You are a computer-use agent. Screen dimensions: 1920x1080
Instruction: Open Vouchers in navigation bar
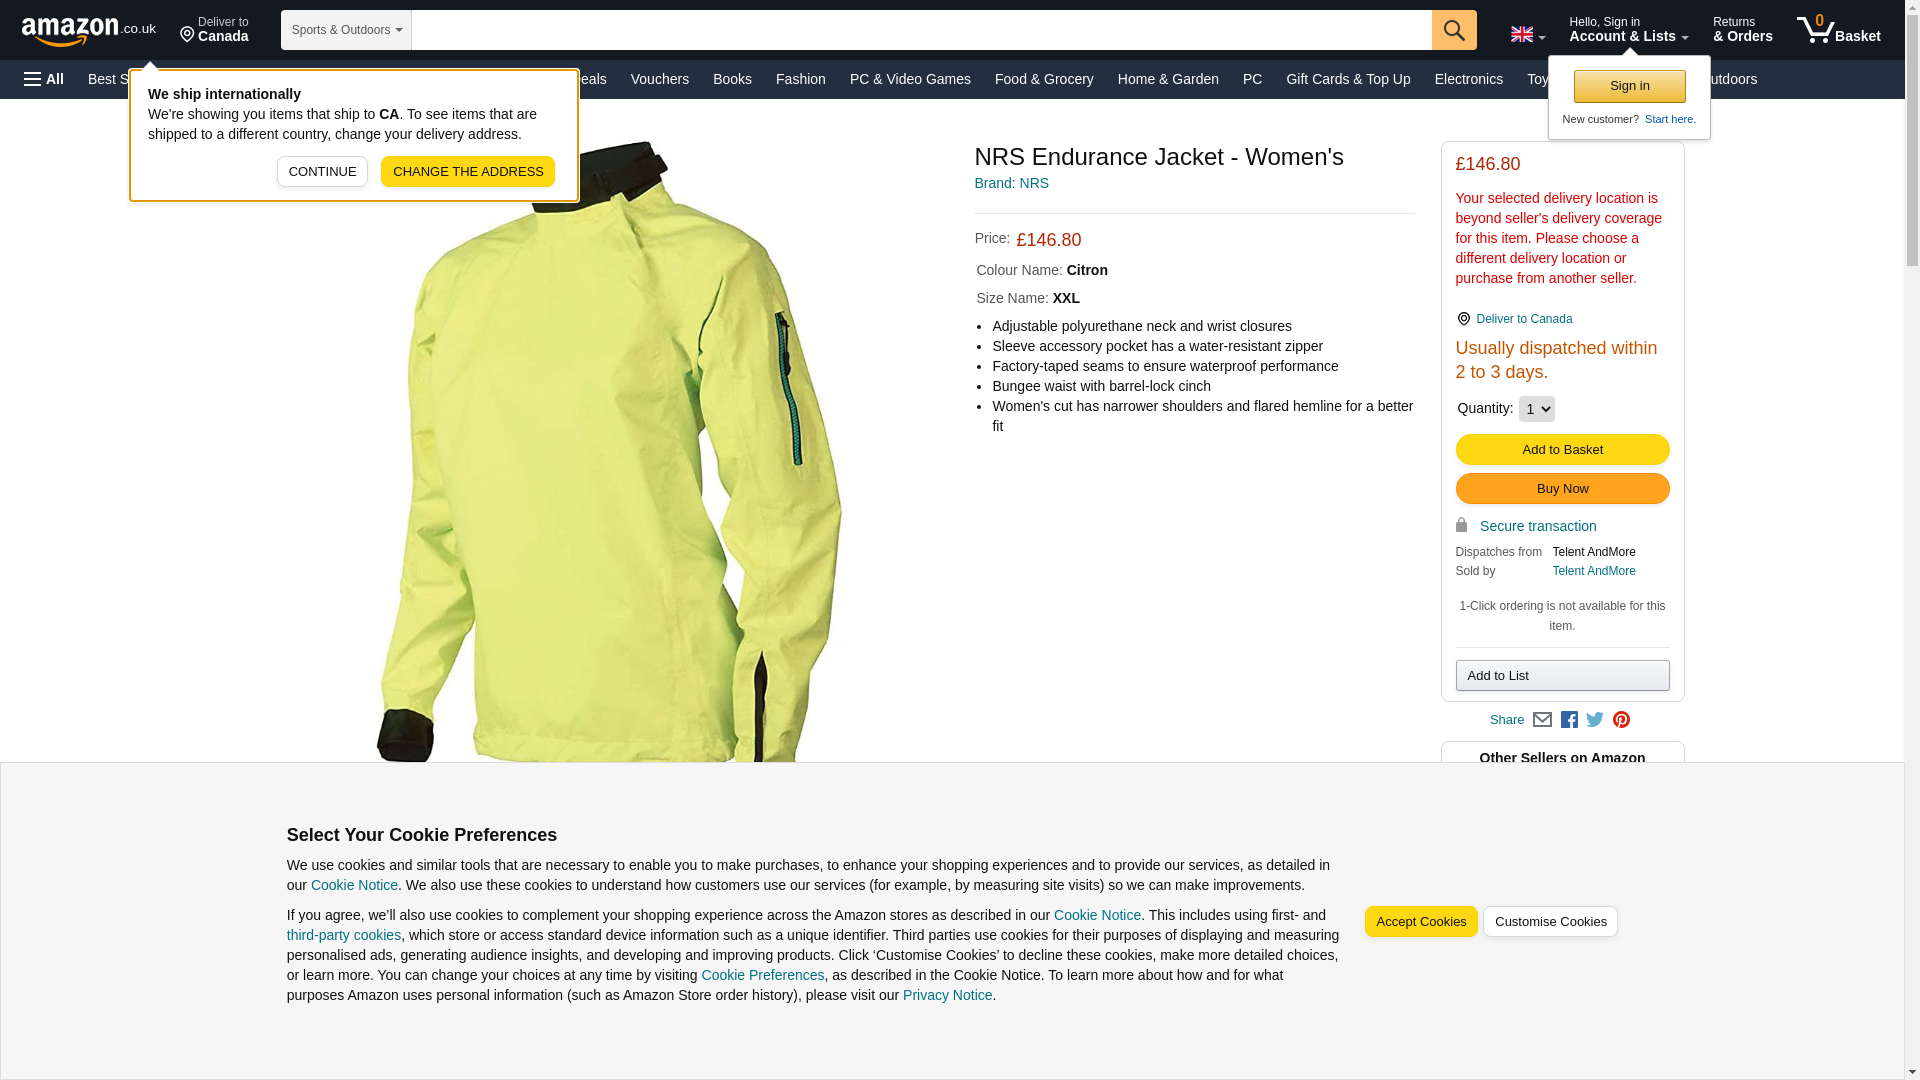[x=659, y=79]
